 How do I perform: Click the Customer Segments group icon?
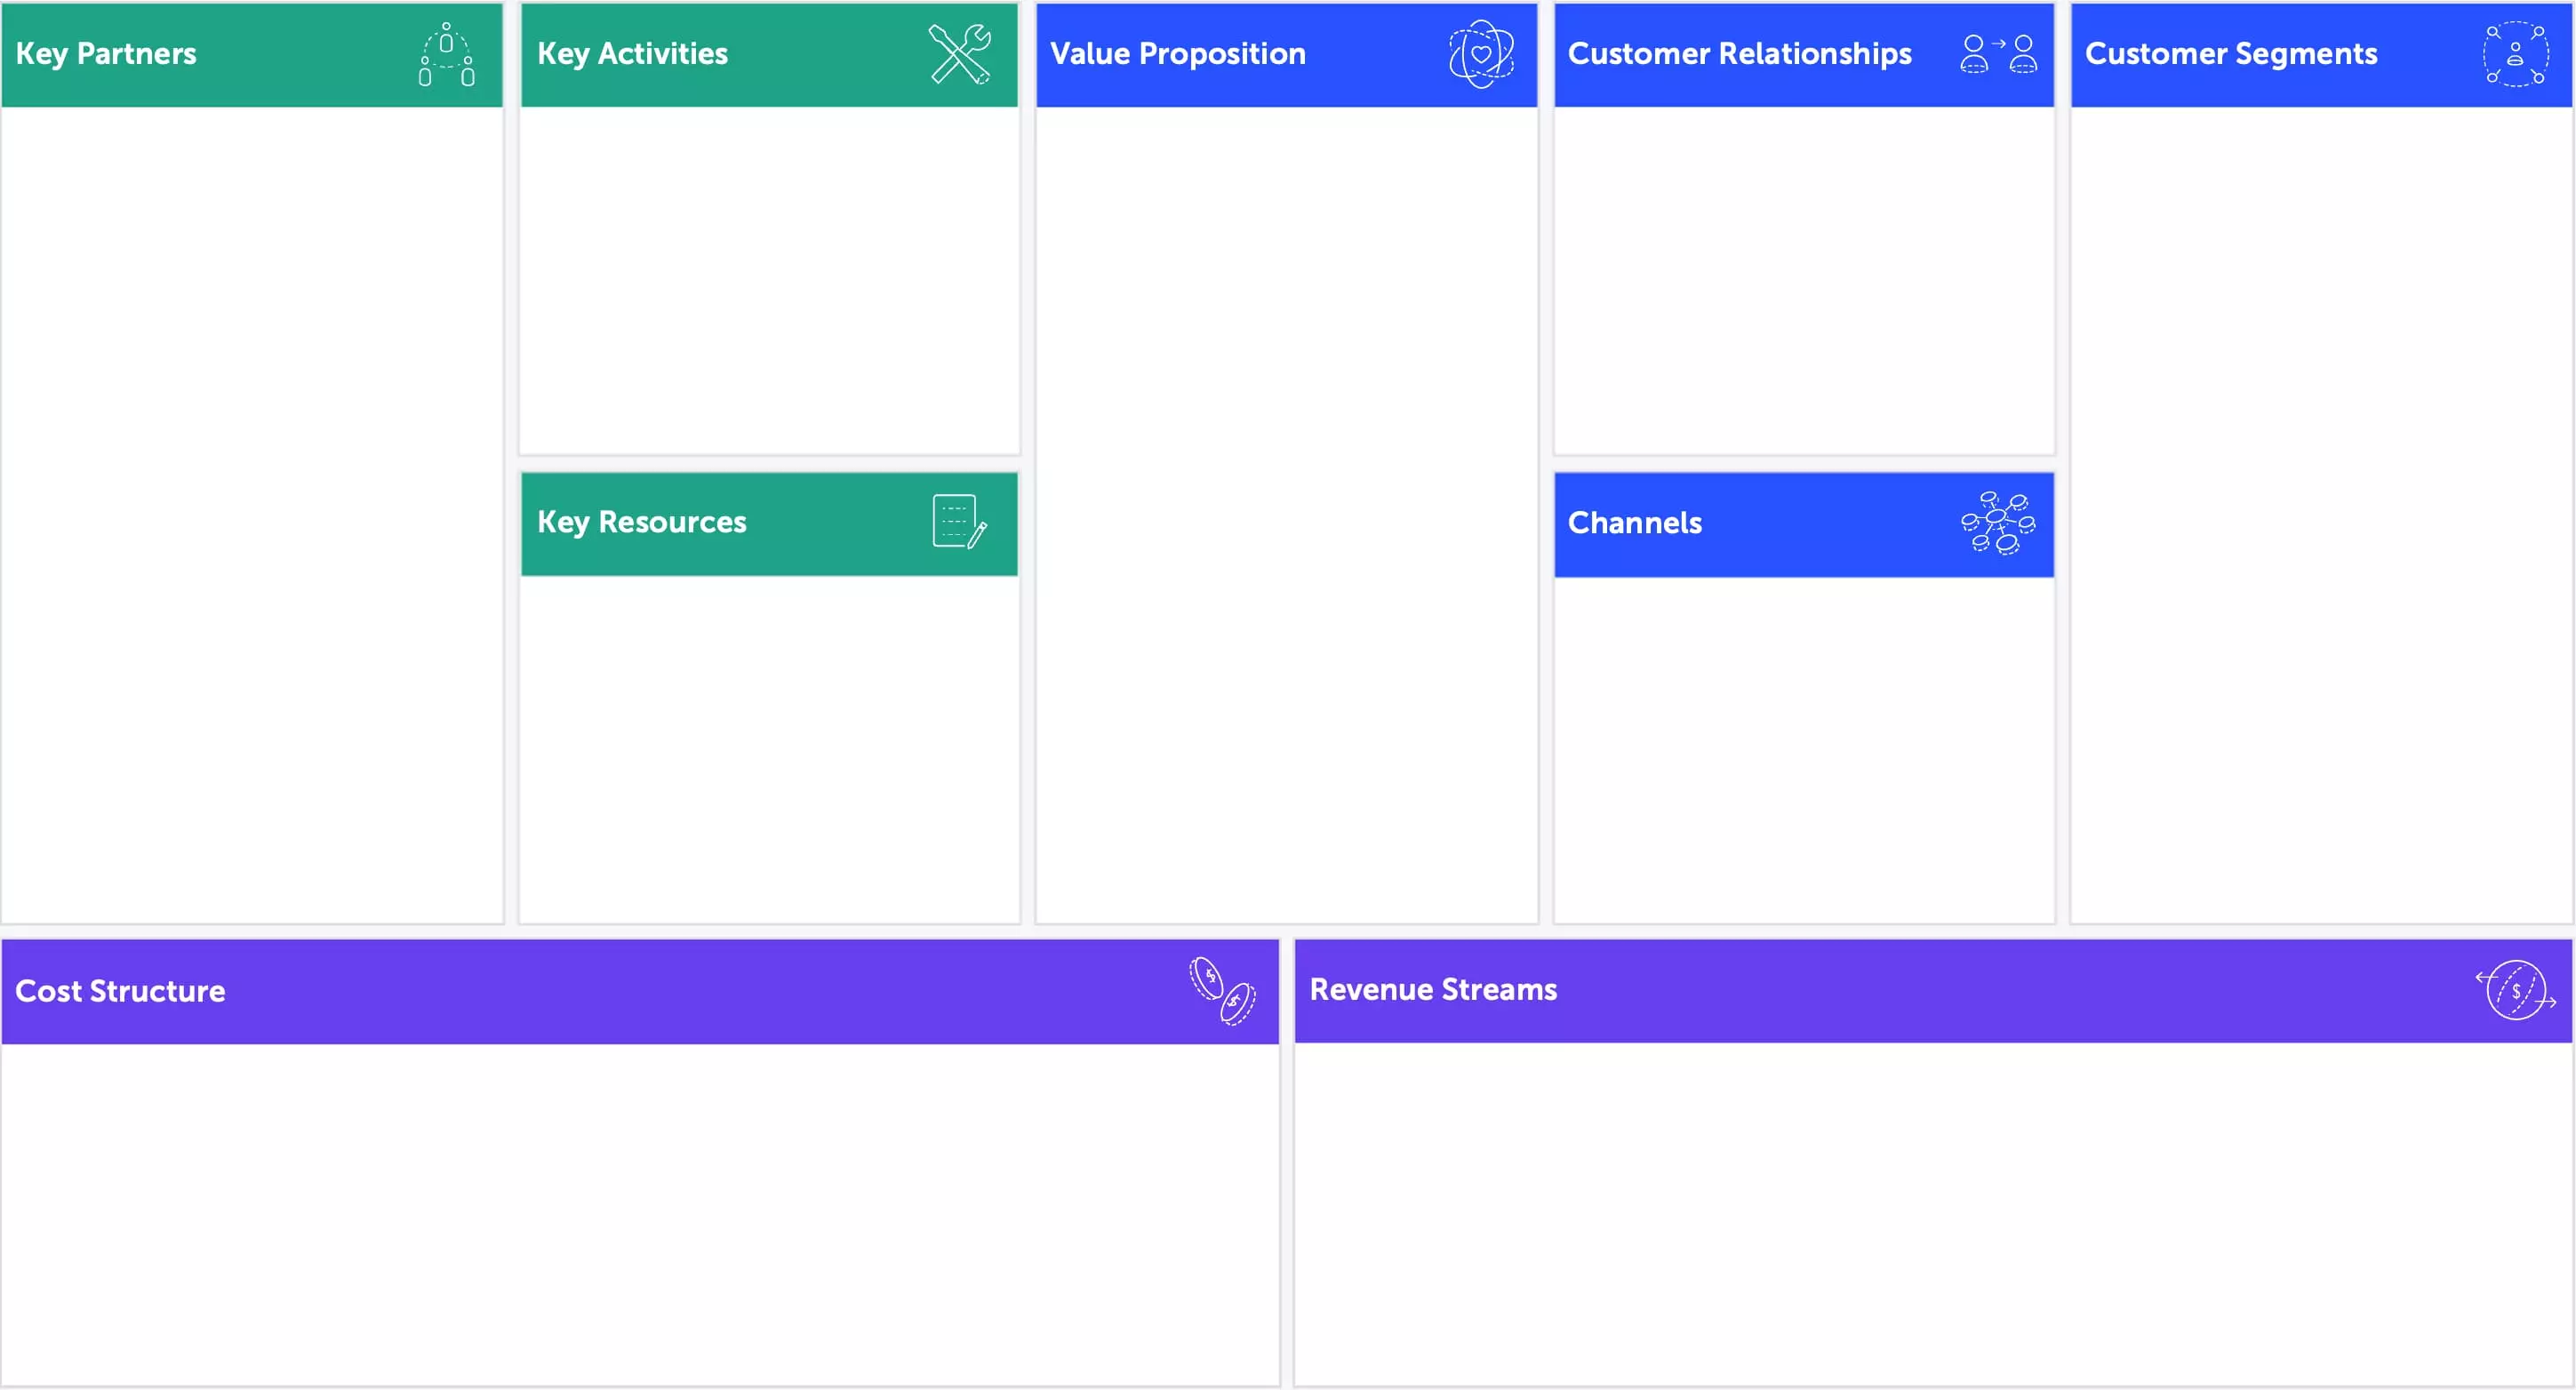pyautogui.click(x=2511, y=53)
